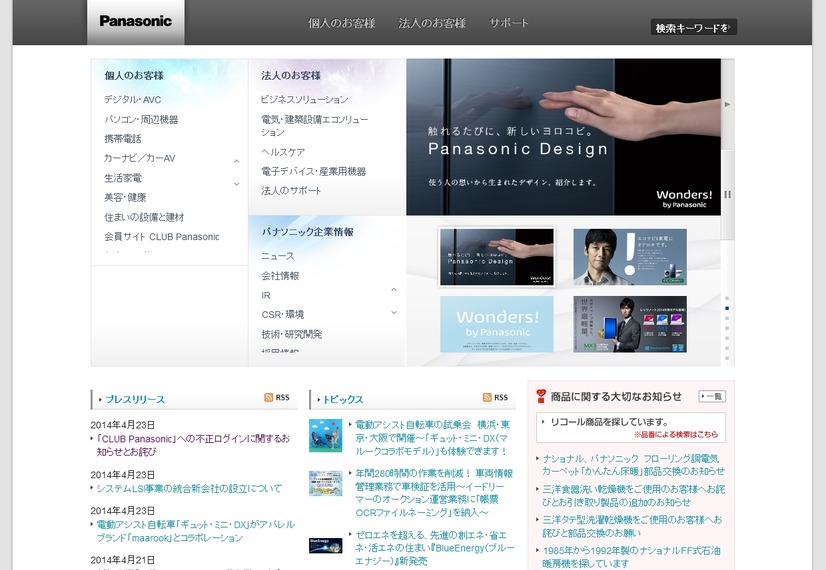826x570 pixels.
Task: Open 電子デバイス・産業用機器 link
Action: click(313, 171)
